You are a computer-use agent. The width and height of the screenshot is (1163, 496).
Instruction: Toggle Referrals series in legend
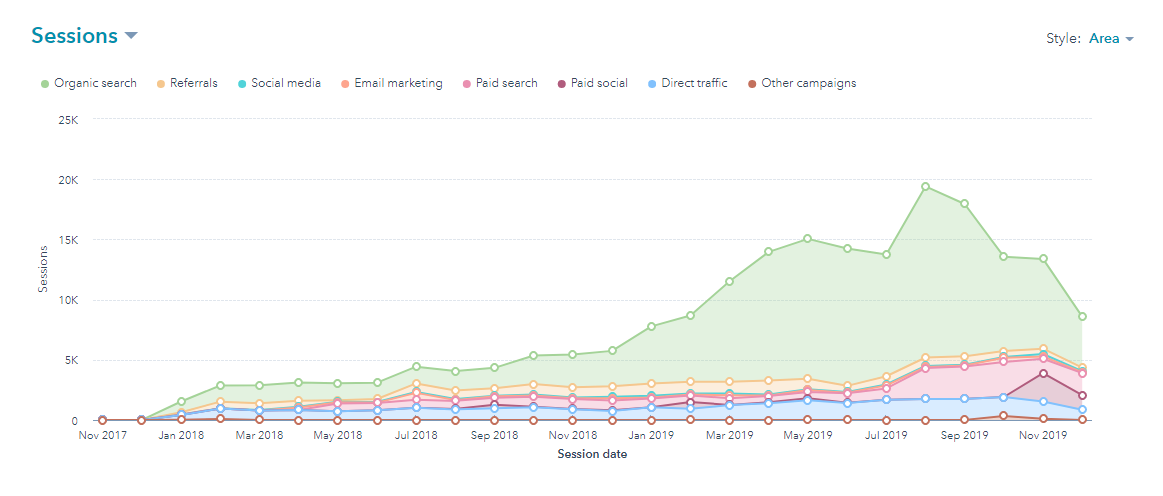186,83
